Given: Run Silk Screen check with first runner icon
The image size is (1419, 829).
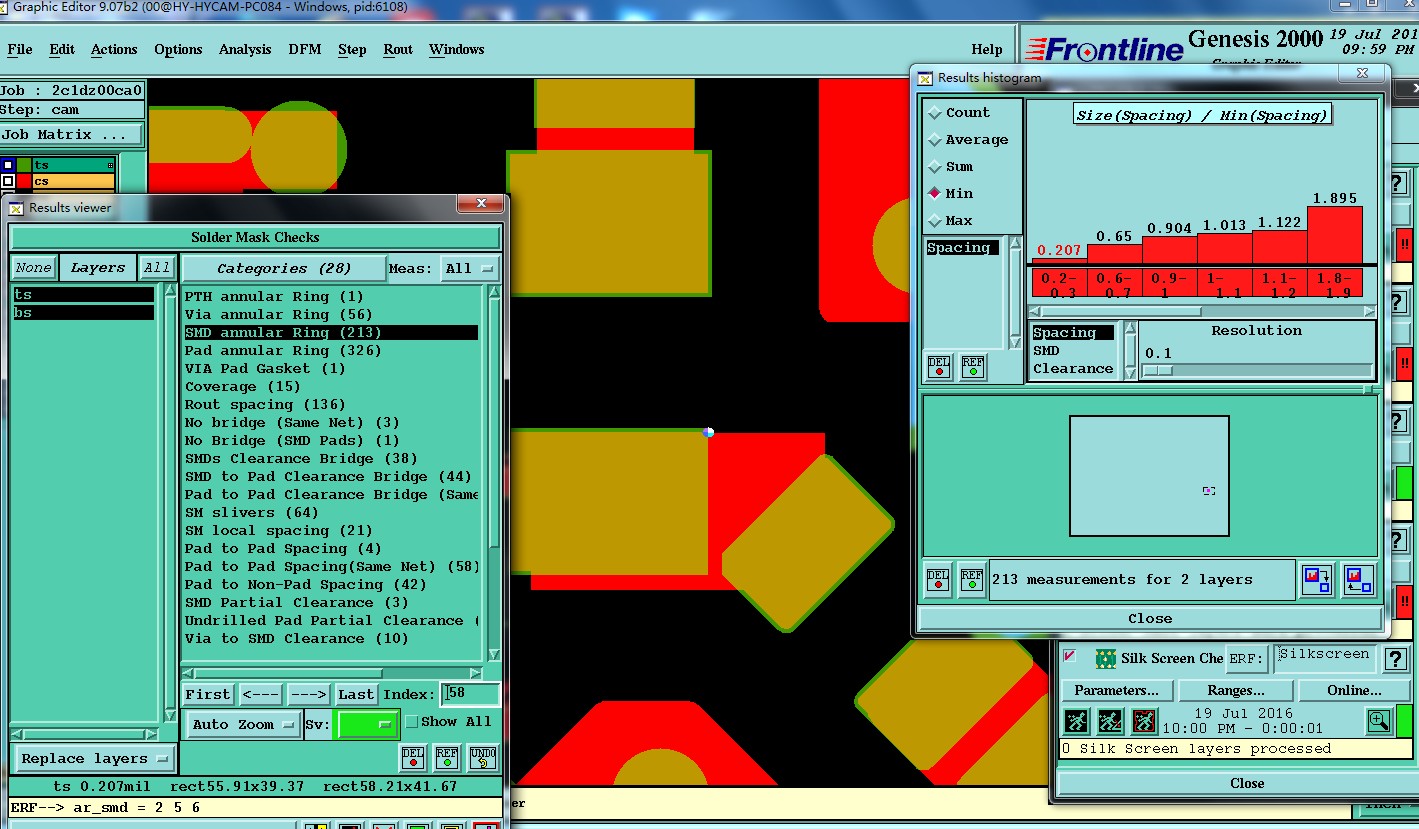Looking at the screenshot, I should pyautogui.click(x=1076, y=721).
